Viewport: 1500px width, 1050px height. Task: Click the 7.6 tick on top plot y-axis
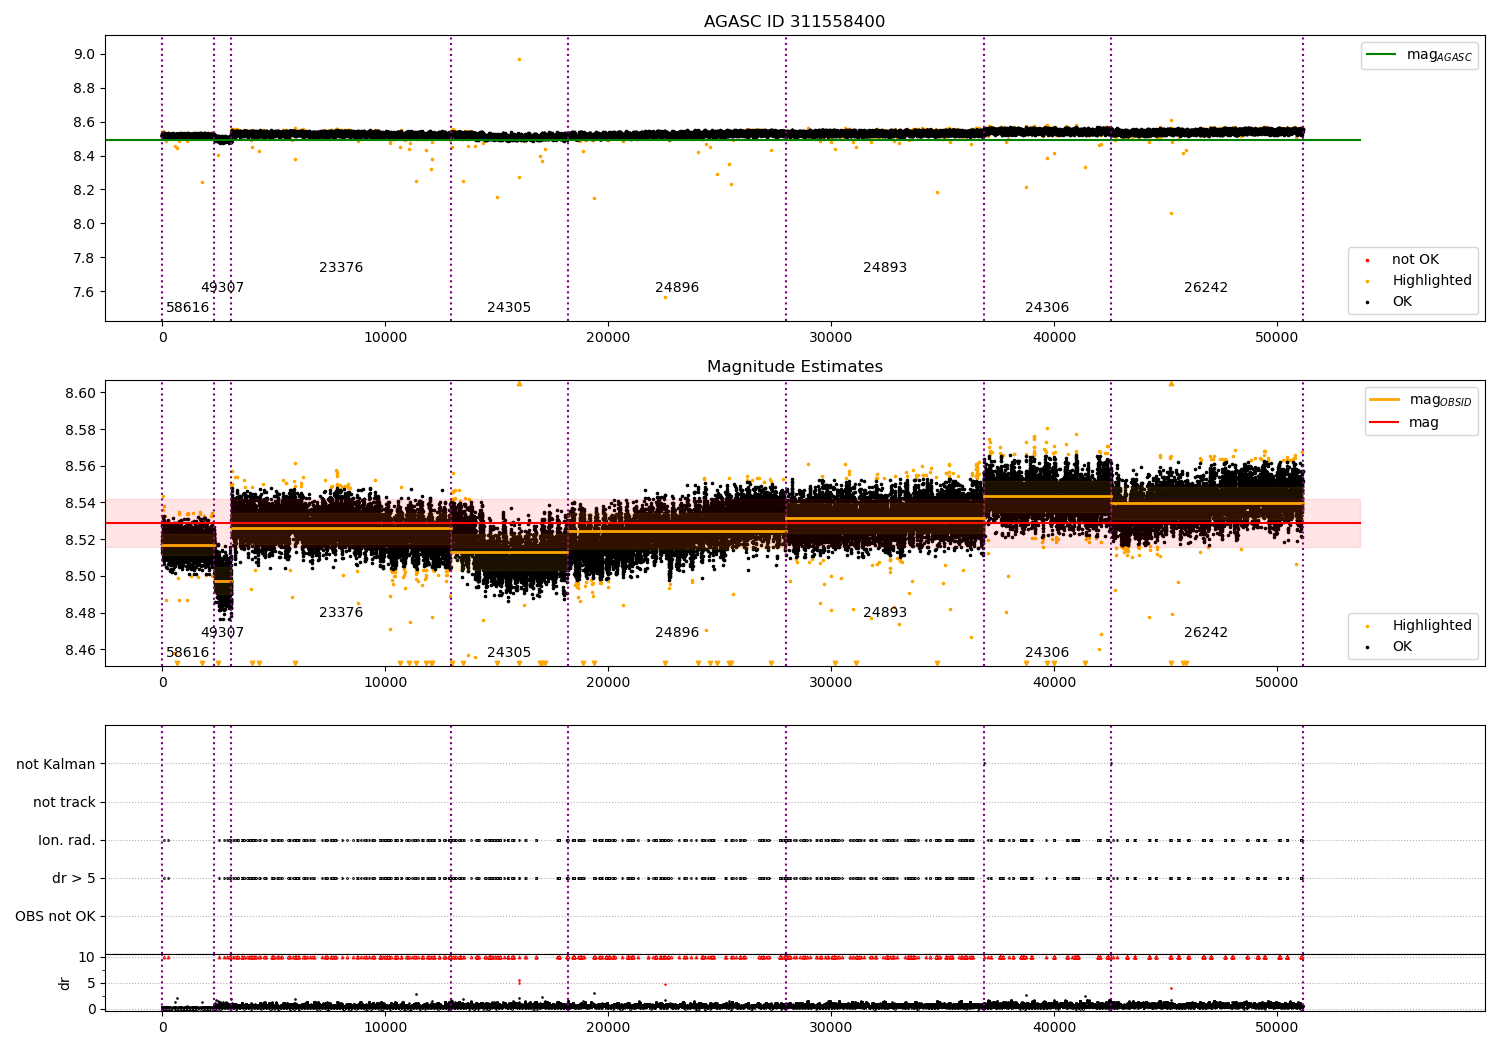tap(85, 293)
